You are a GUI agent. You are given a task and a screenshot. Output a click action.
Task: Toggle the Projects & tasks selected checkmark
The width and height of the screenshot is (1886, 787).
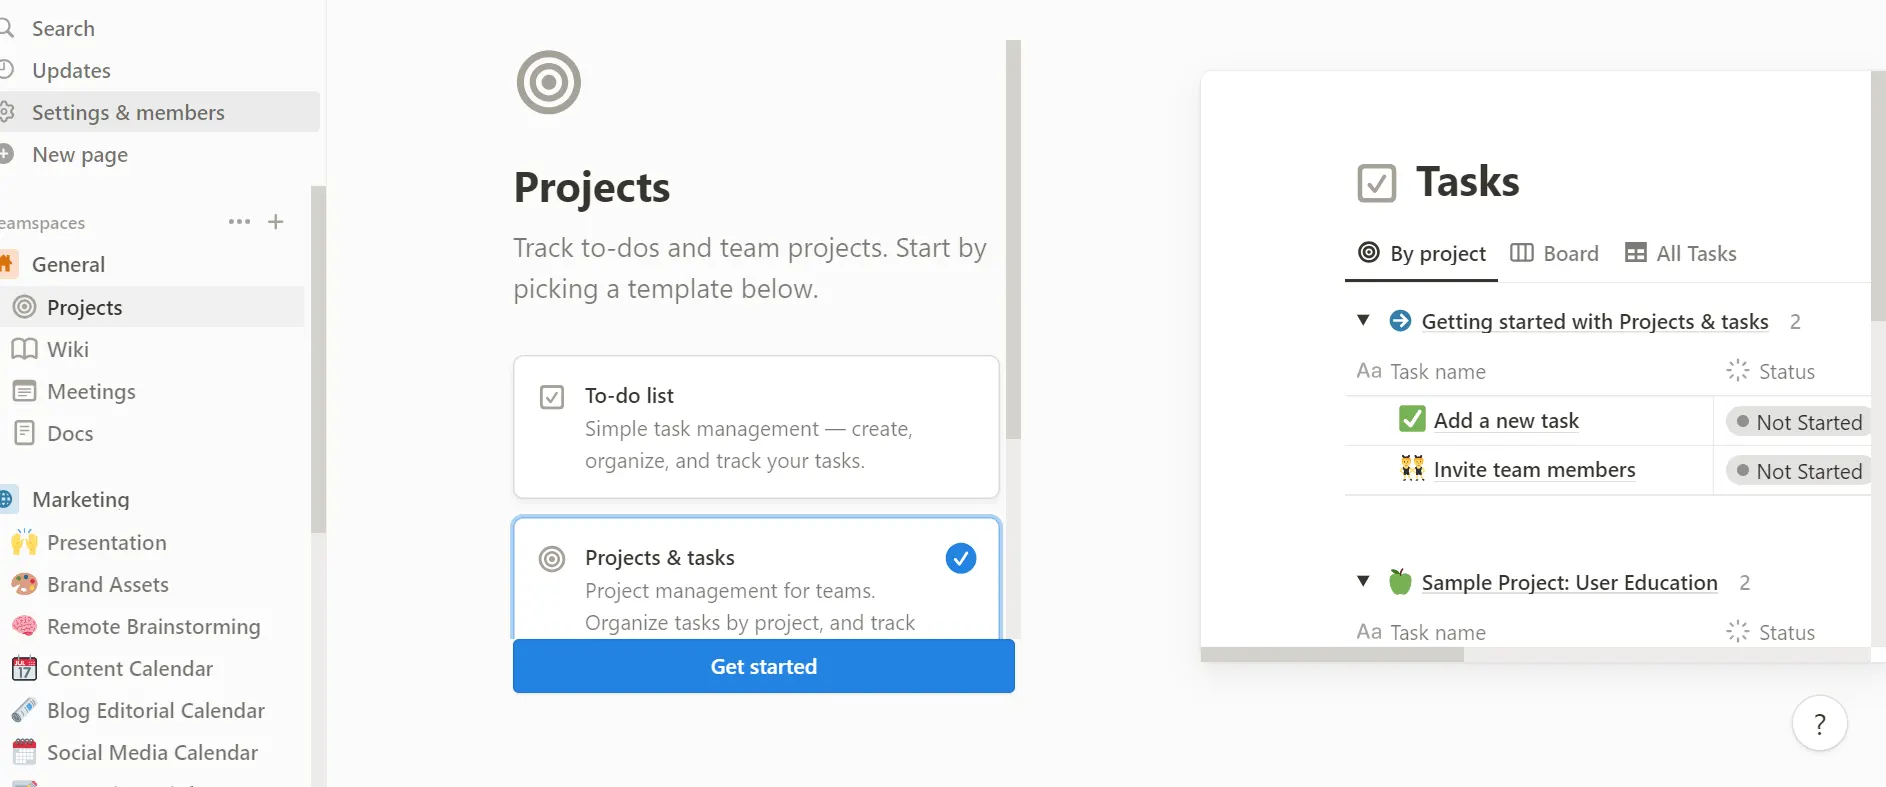click(x=960, y=558)
